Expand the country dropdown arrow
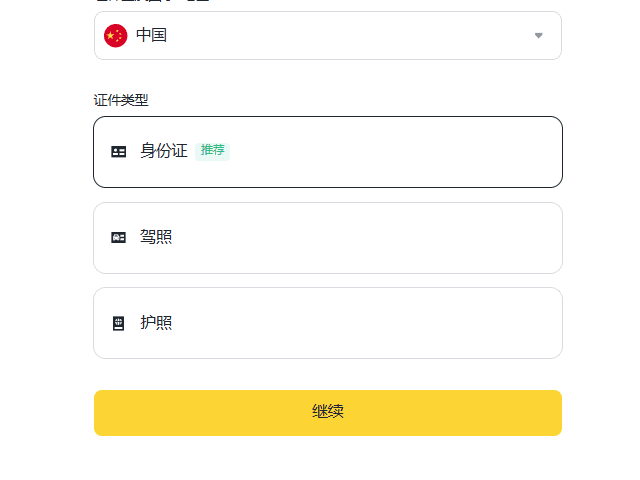The width and height of the screenshot is (640, 480). (x=538, y=36)
